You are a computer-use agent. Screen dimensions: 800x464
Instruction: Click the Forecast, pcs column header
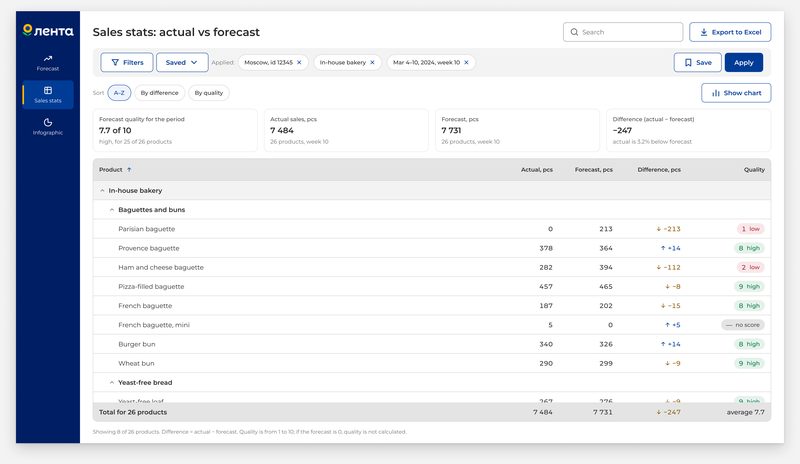(593, 169)
